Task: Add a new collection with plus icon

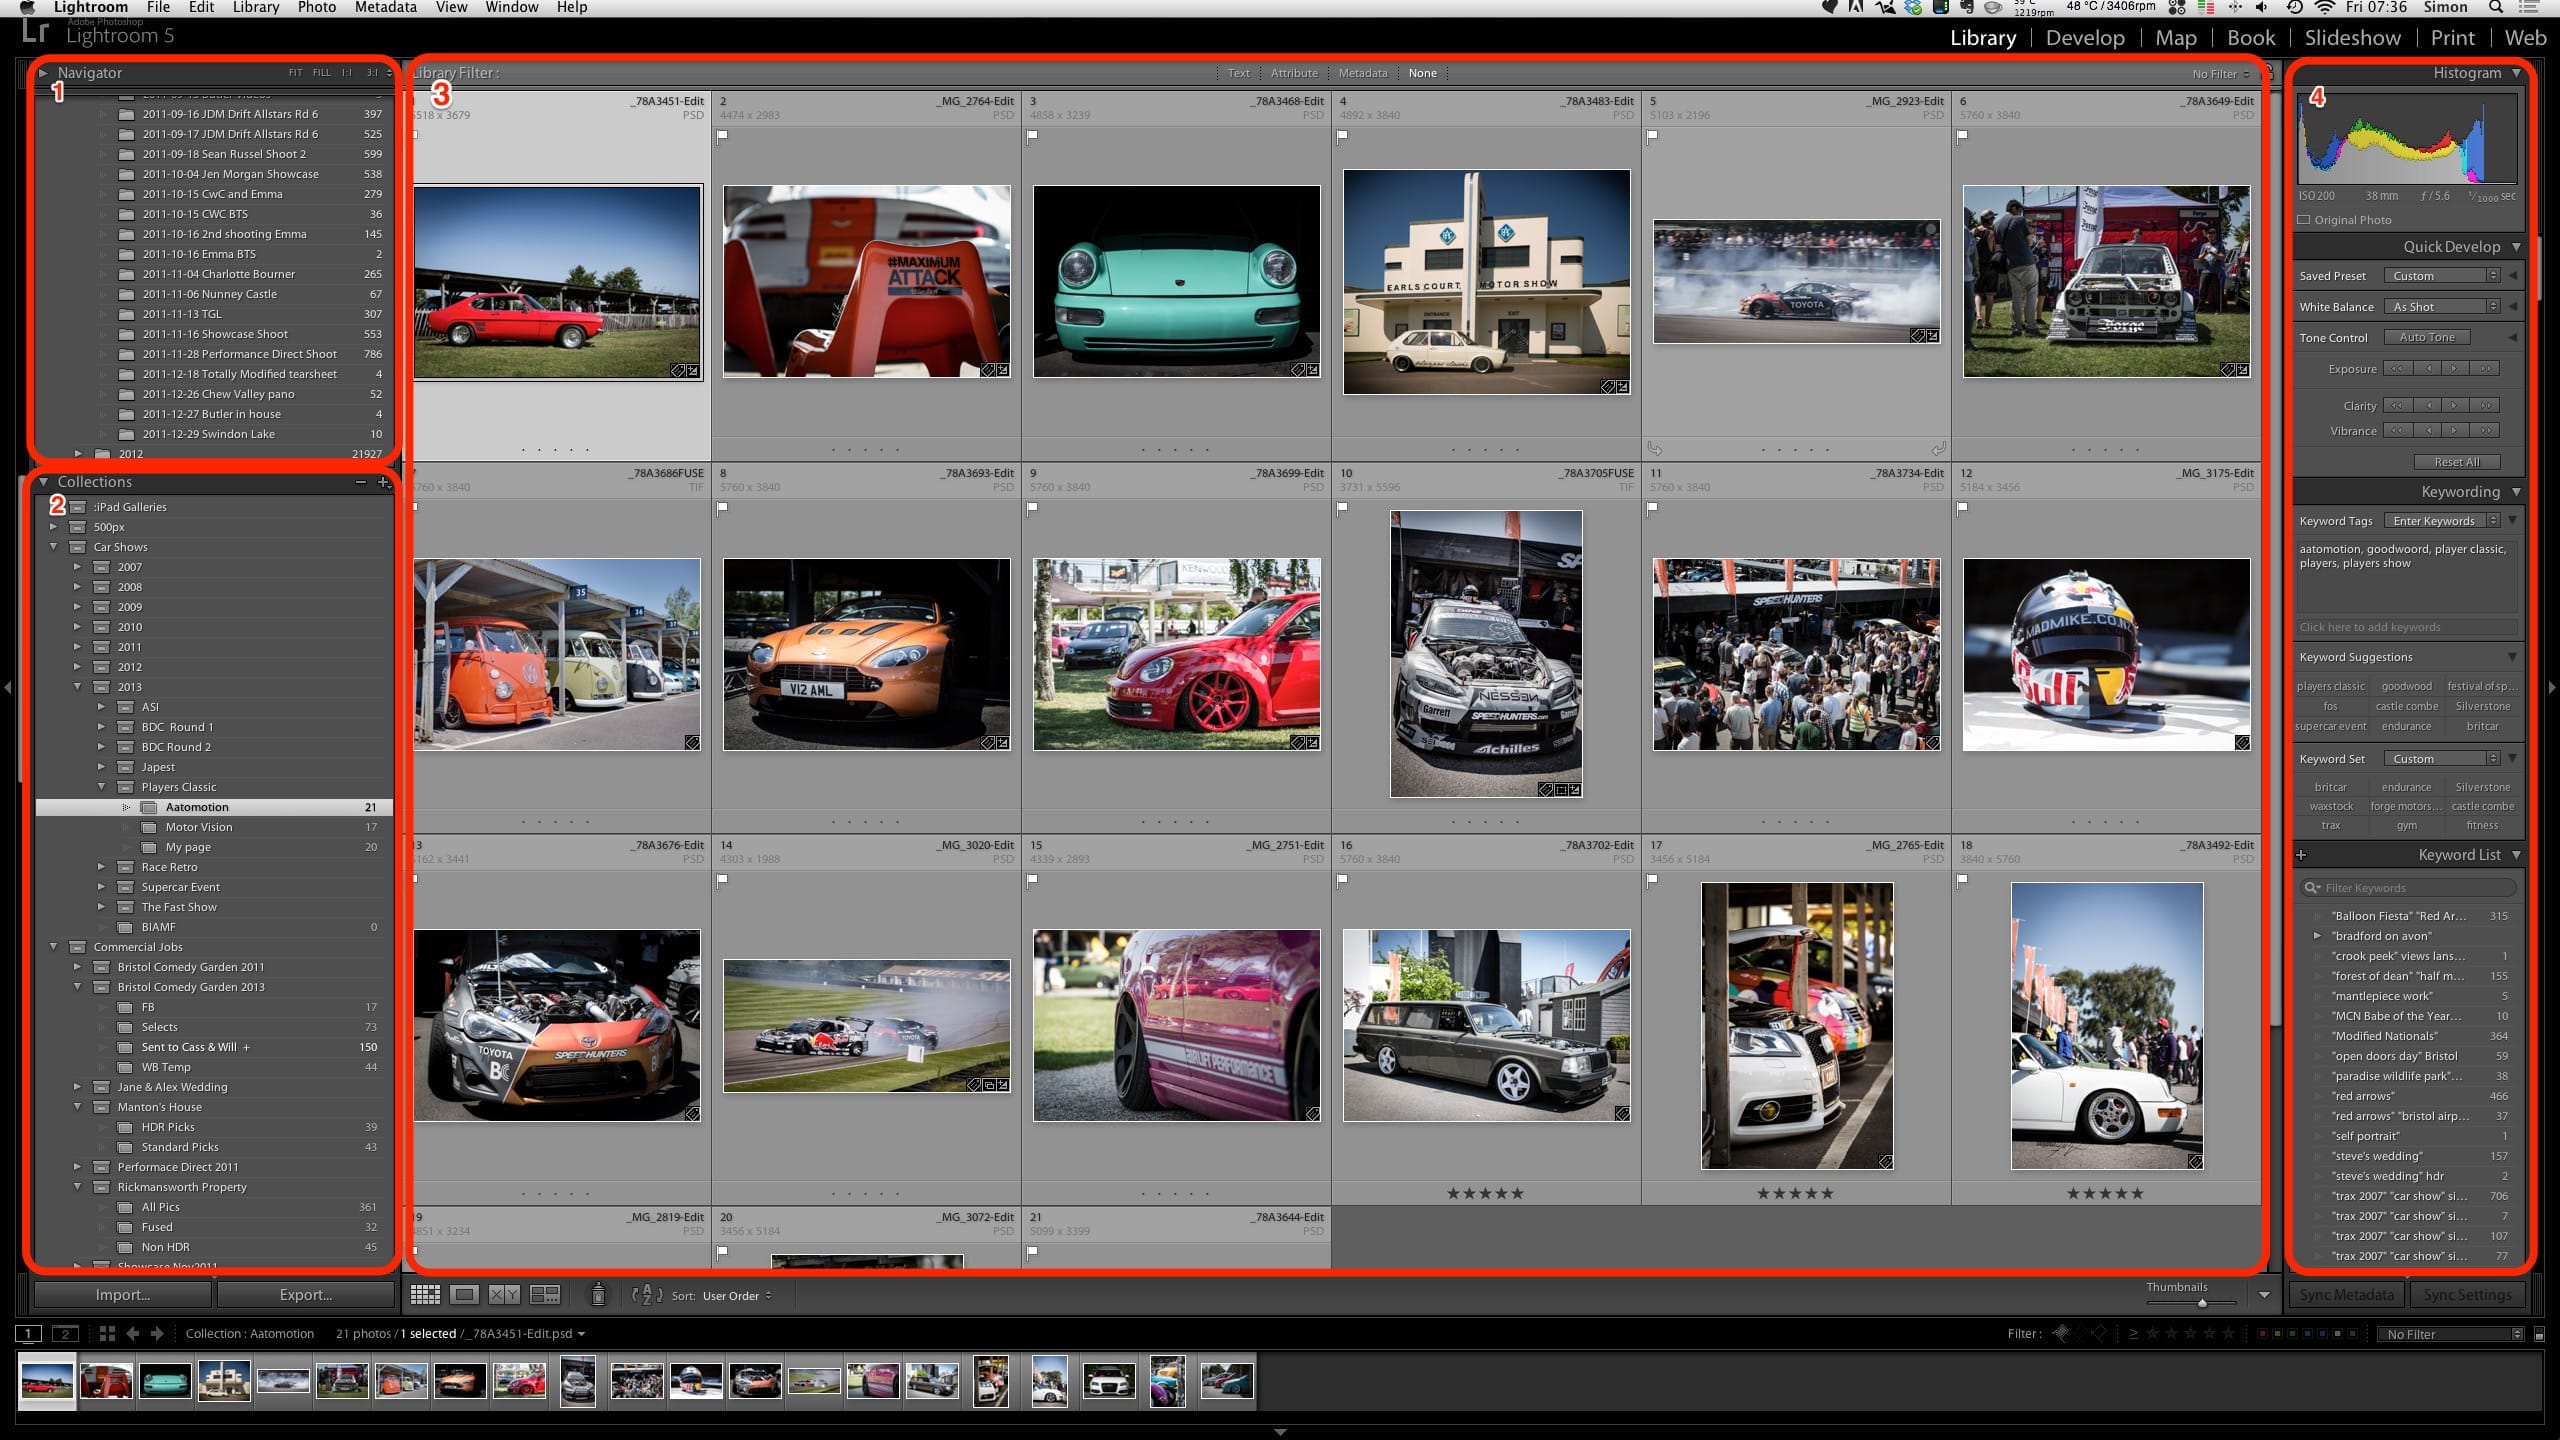Action: point(383,482)
